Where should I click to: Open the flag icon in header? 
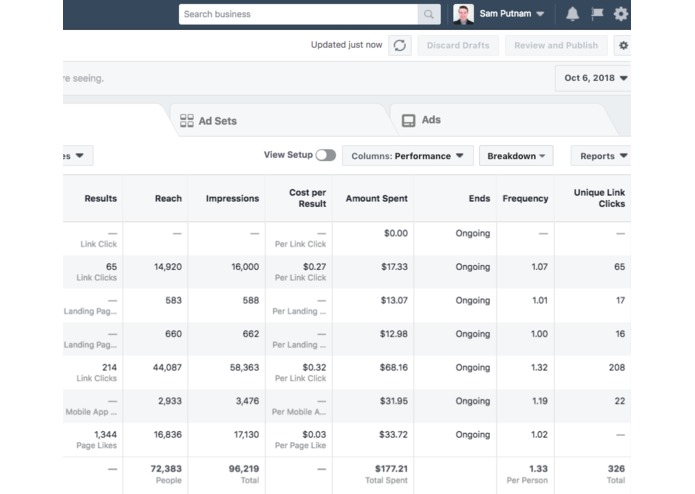pos(597,14)
